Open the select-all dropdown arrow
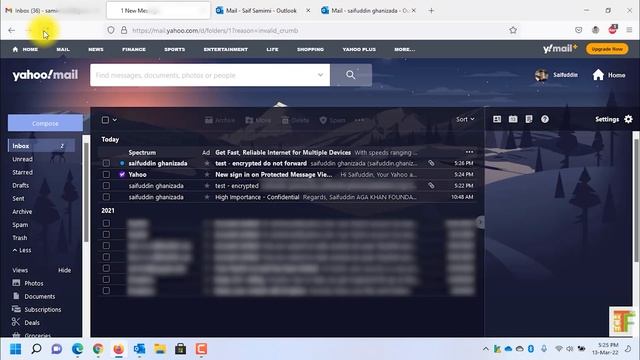 (115, 120)
